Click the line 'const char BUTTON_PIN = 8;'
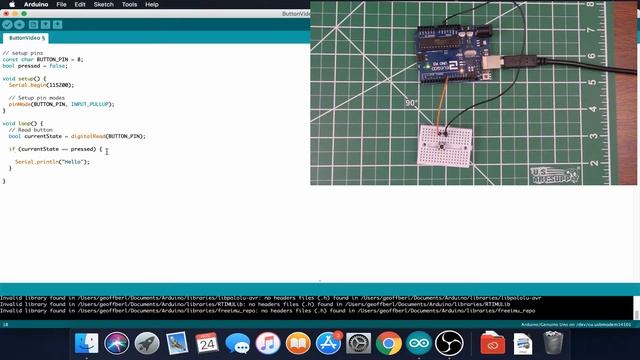The width and height of the screenshot is (640, 360). 43,59
